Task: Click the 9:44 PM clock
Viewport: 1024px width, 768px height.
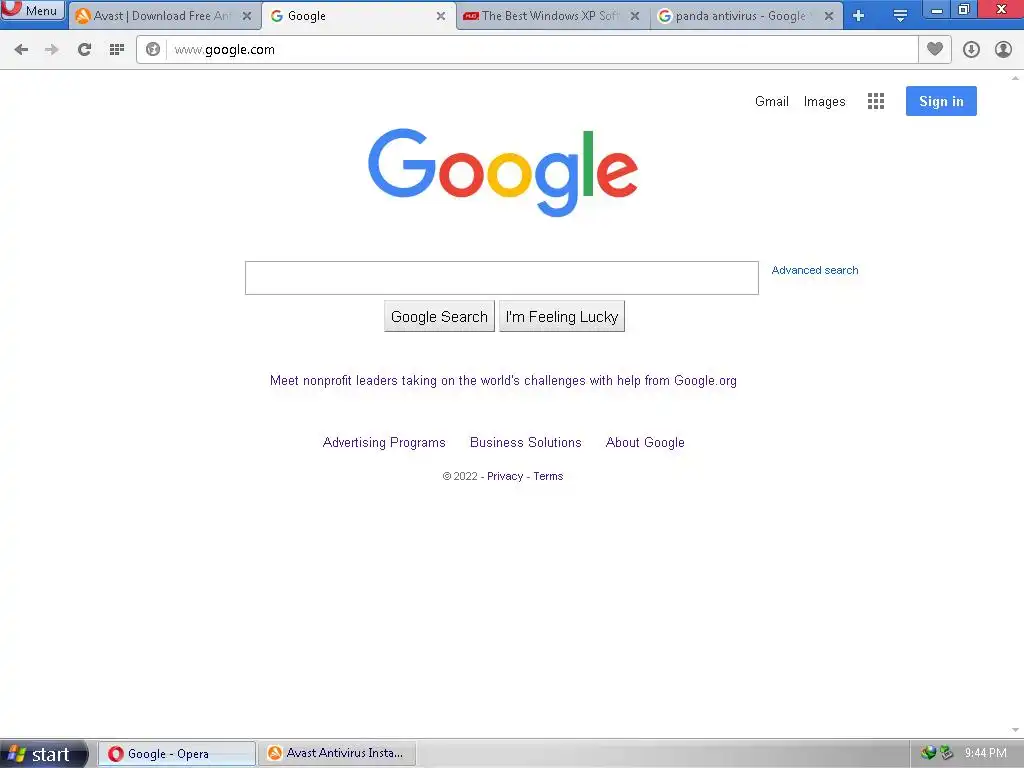Action: [985, 753]
